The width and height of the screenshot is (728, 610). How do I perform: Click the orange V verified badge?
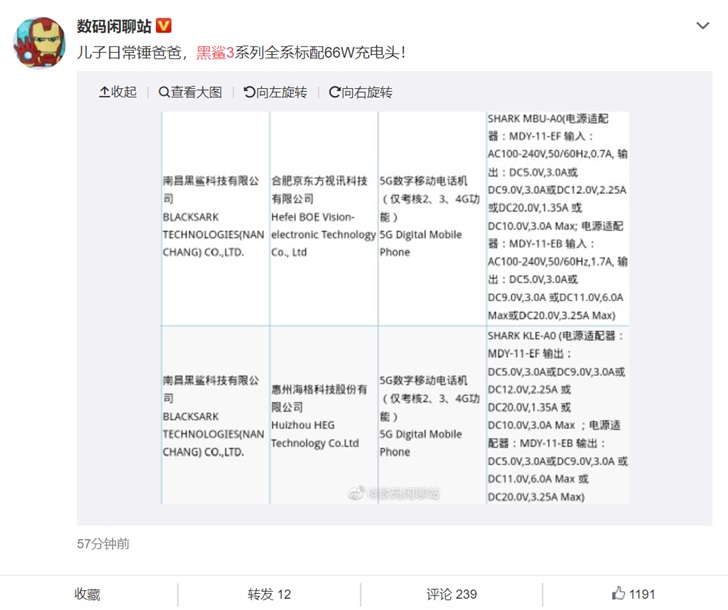(x=163, y=26)
